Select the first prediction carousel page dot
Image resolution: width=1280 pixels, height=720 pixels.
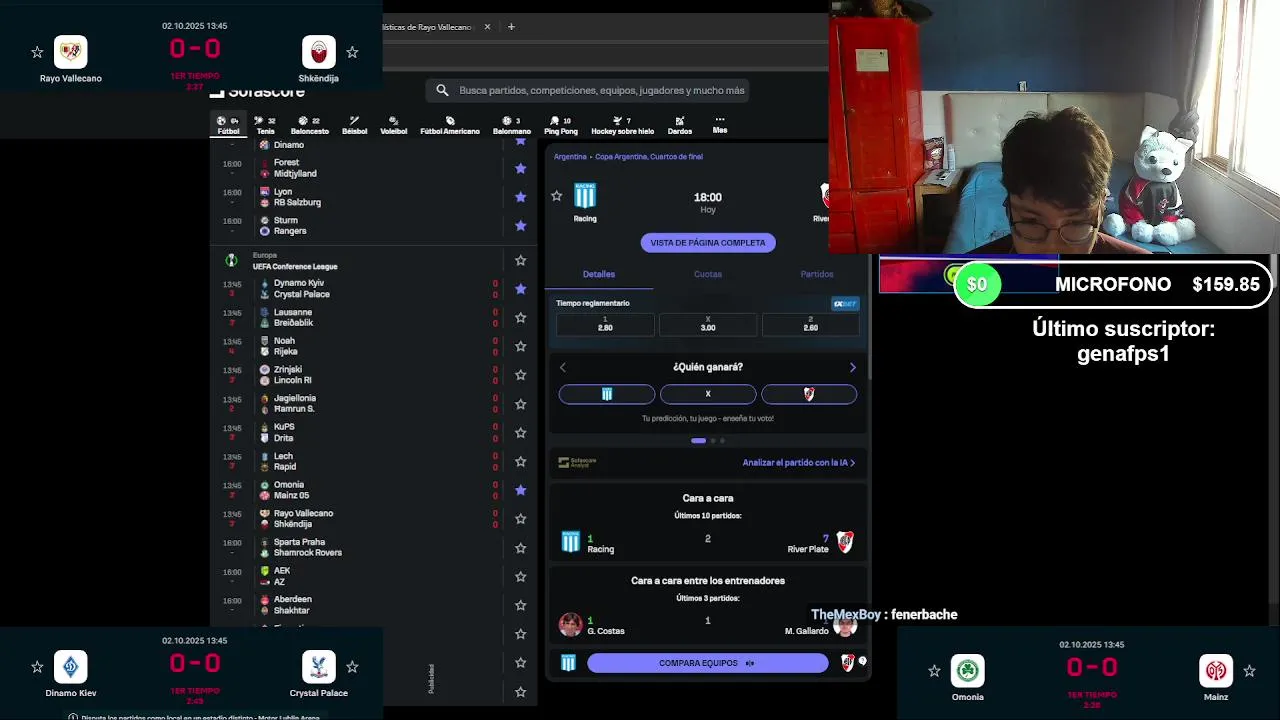click(x=698, y=440)
